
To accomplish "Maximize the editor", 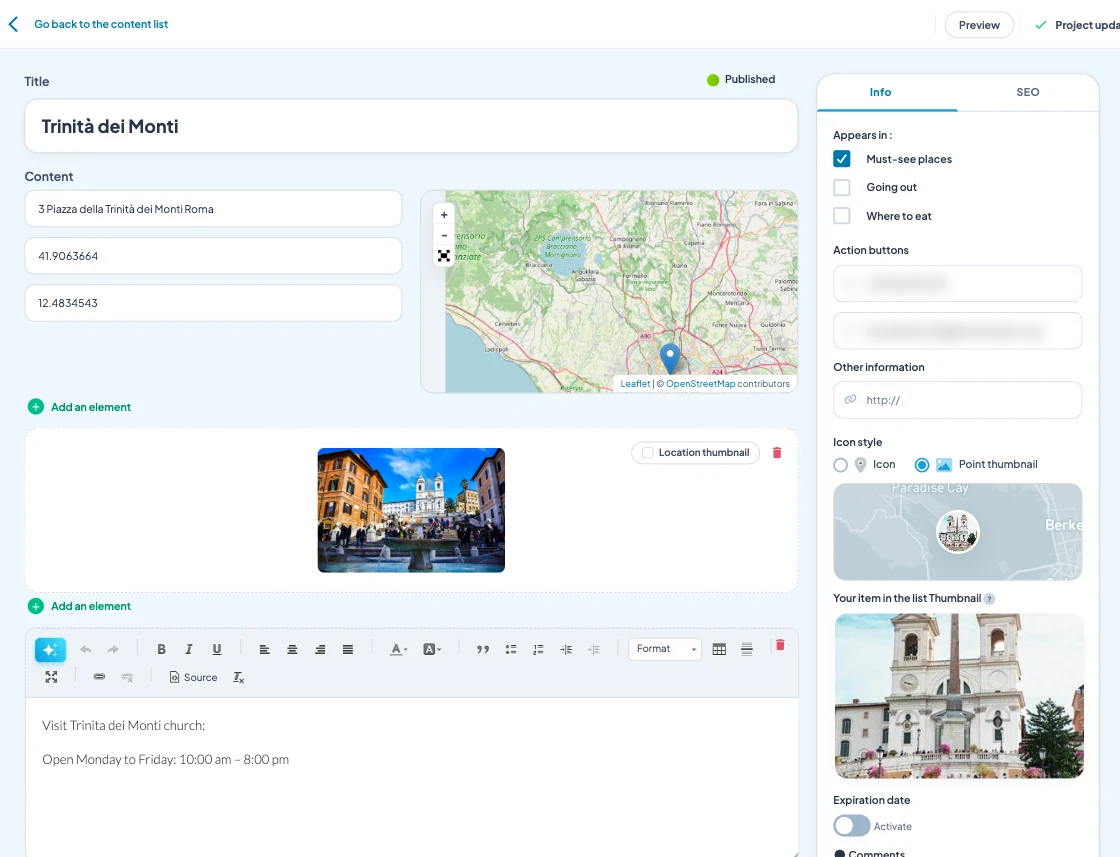I will coord(51,677).
